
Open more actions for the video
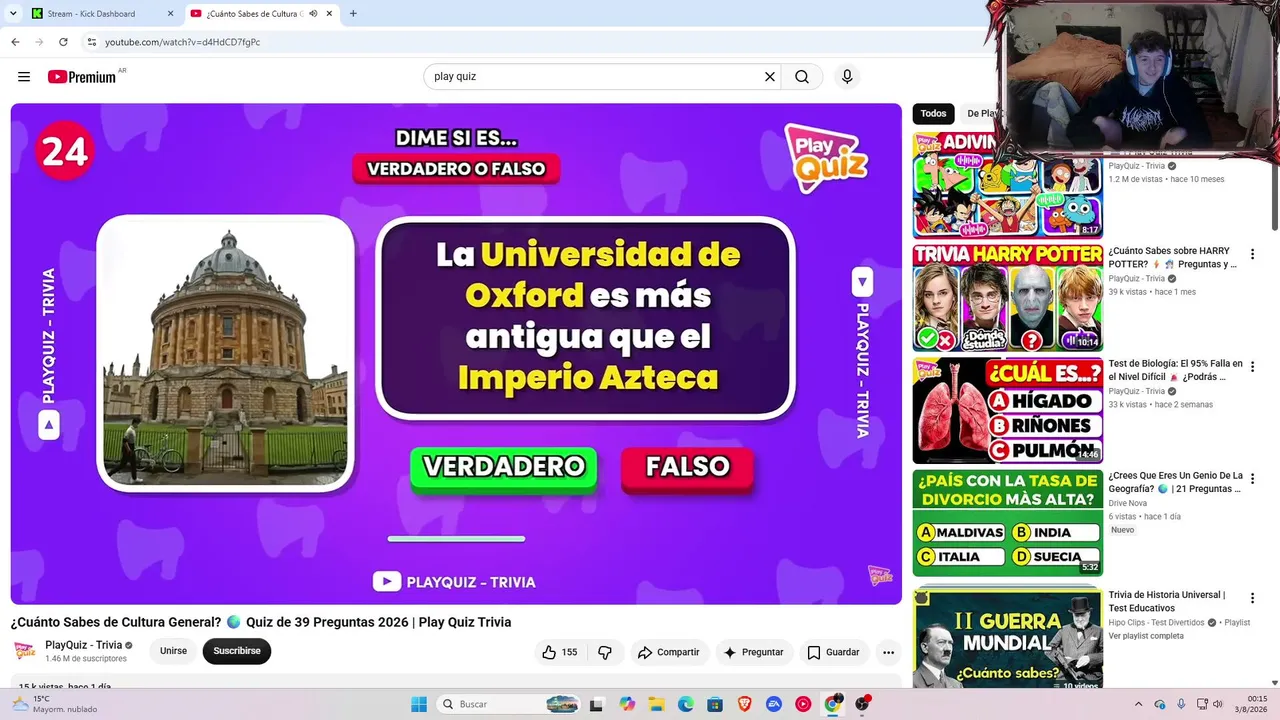click(x=888, y=652)
